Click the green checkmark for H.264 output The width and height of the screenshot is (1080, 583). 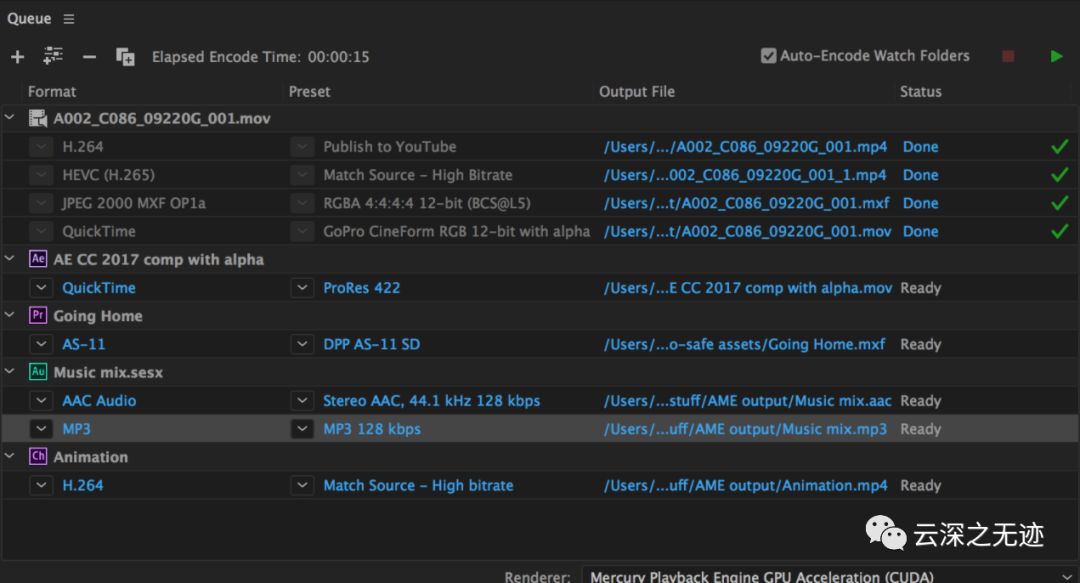pos(1059,146)
